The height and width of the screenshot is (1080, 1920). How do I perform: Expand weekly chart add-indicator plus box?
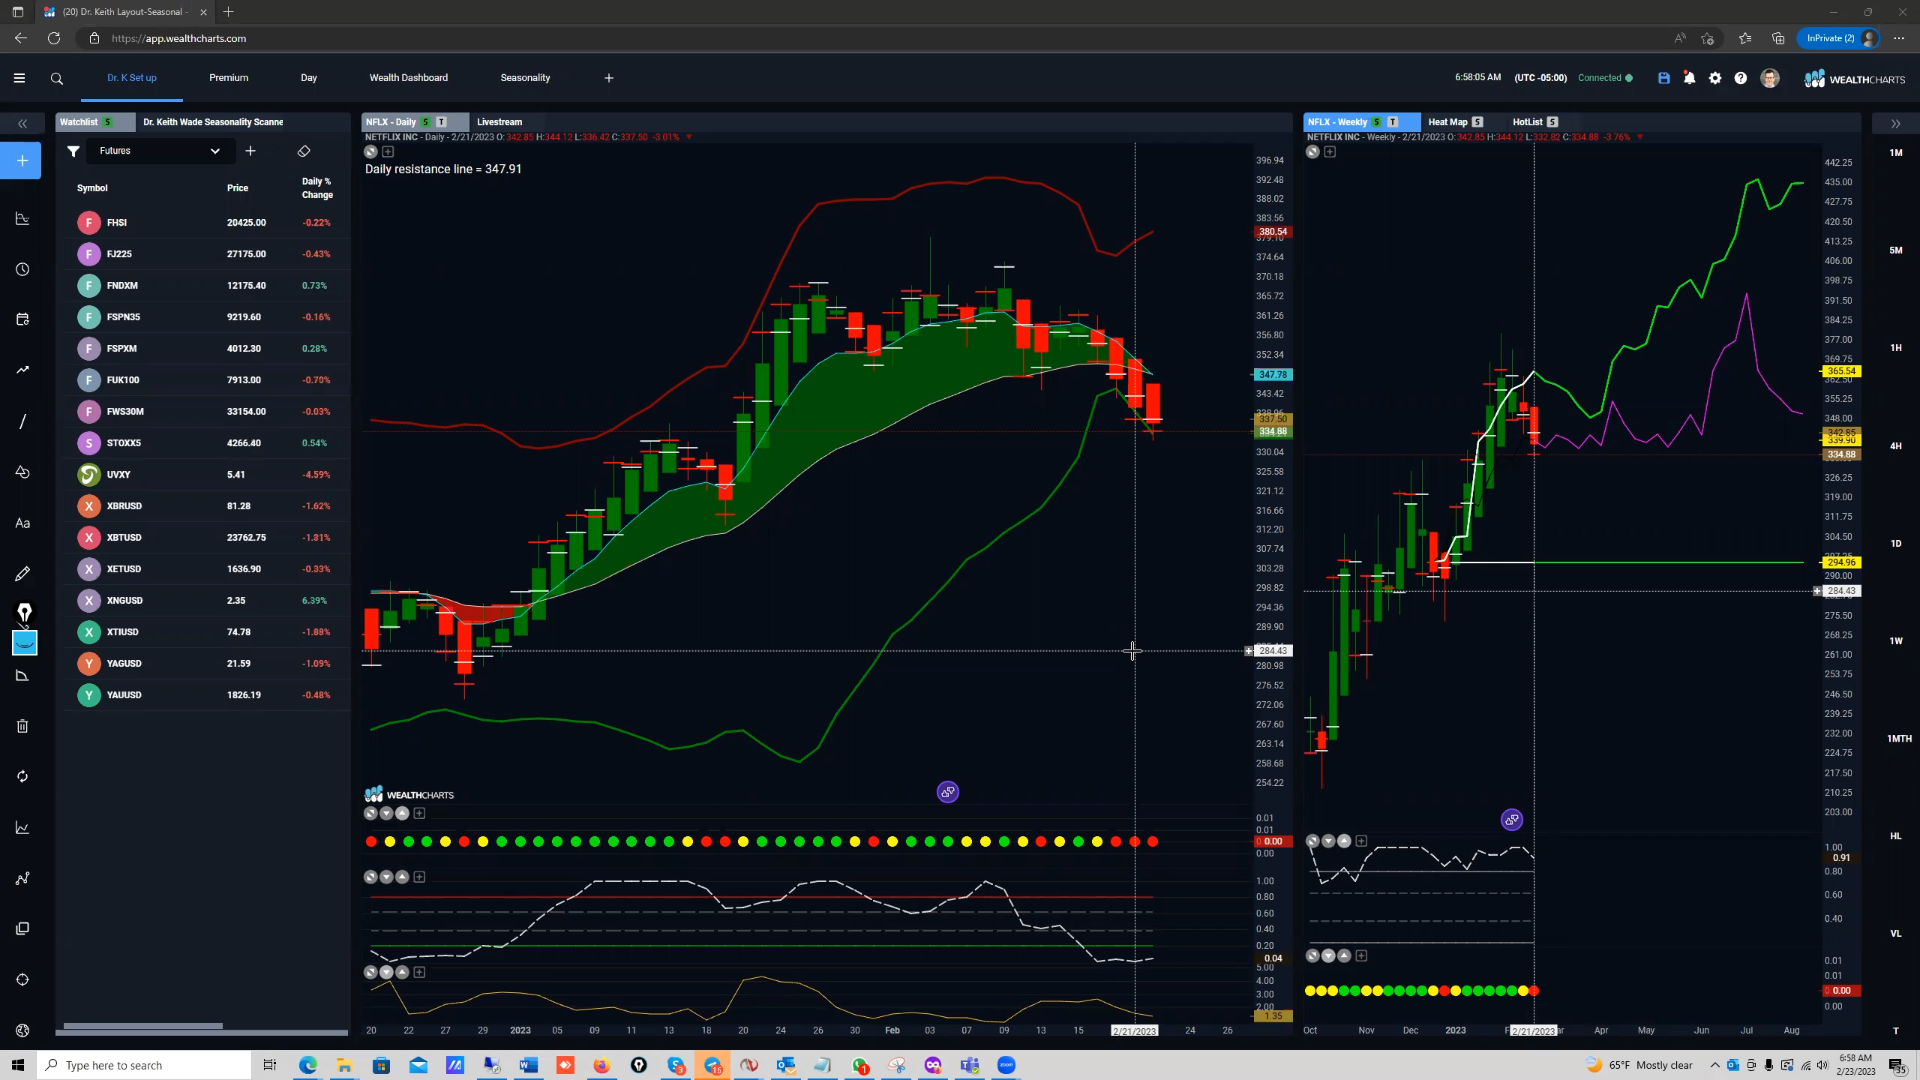pos(1330,152)
